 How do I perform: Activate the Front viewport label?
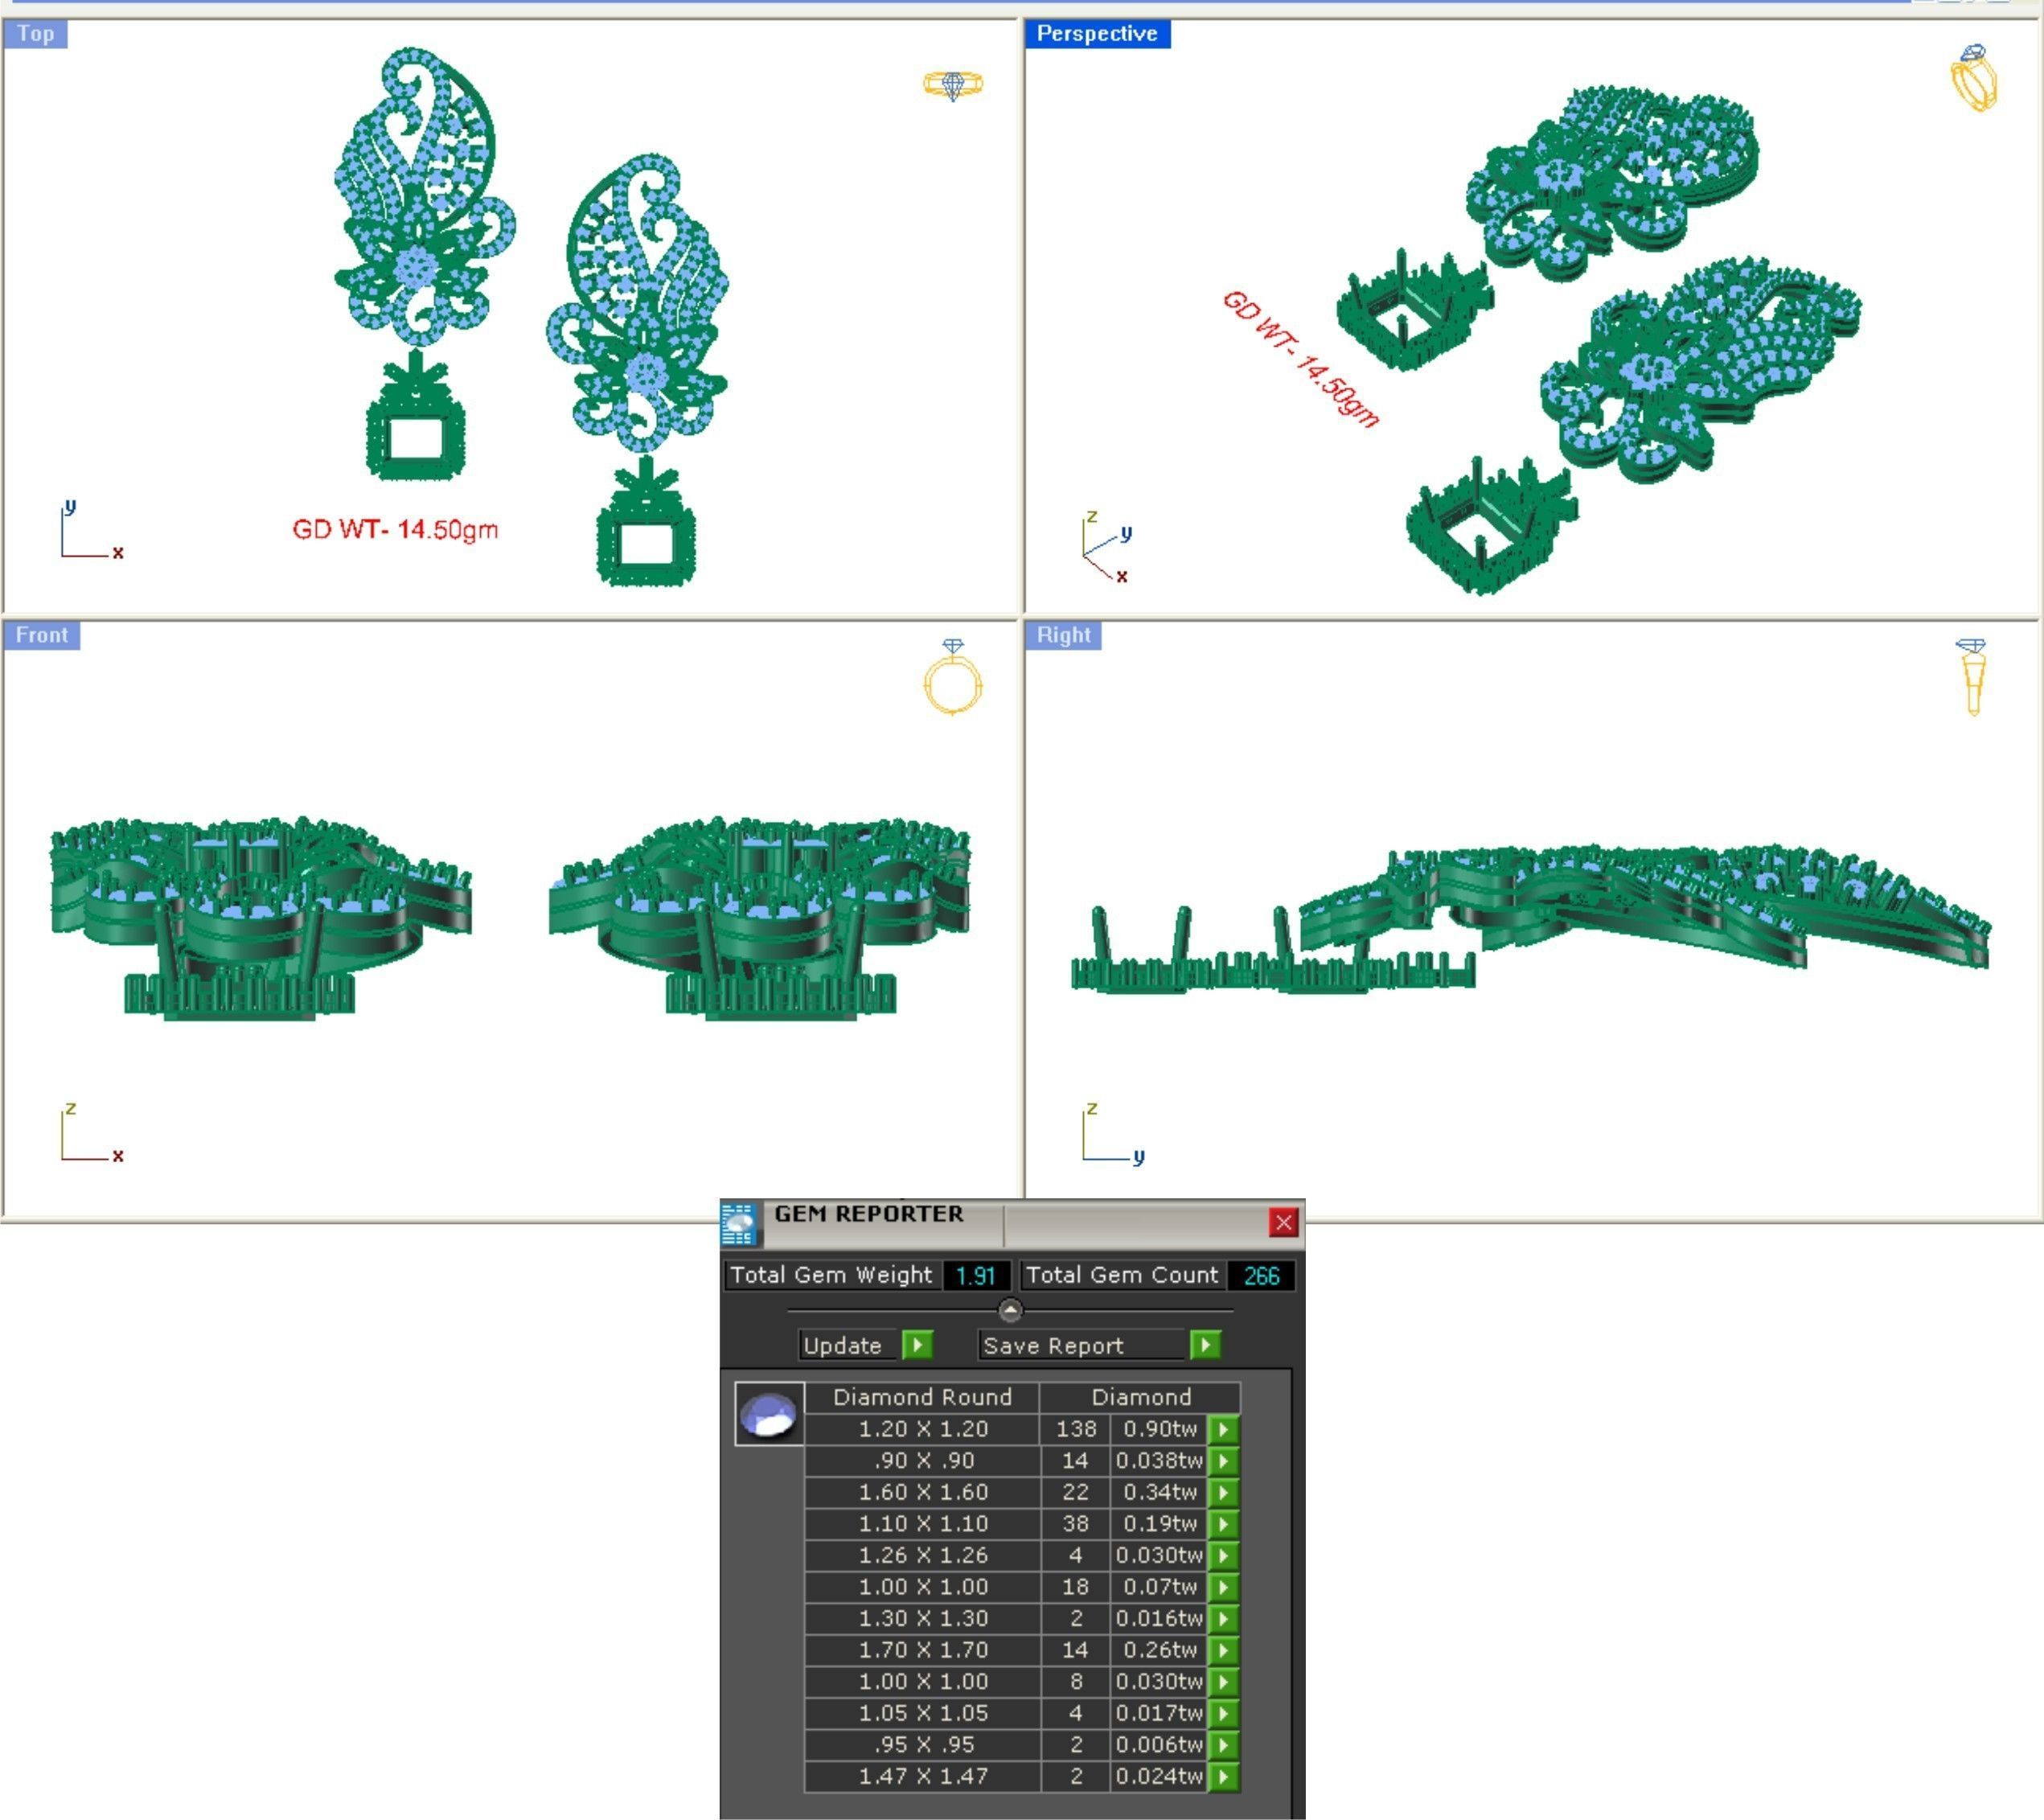(41, 635)
